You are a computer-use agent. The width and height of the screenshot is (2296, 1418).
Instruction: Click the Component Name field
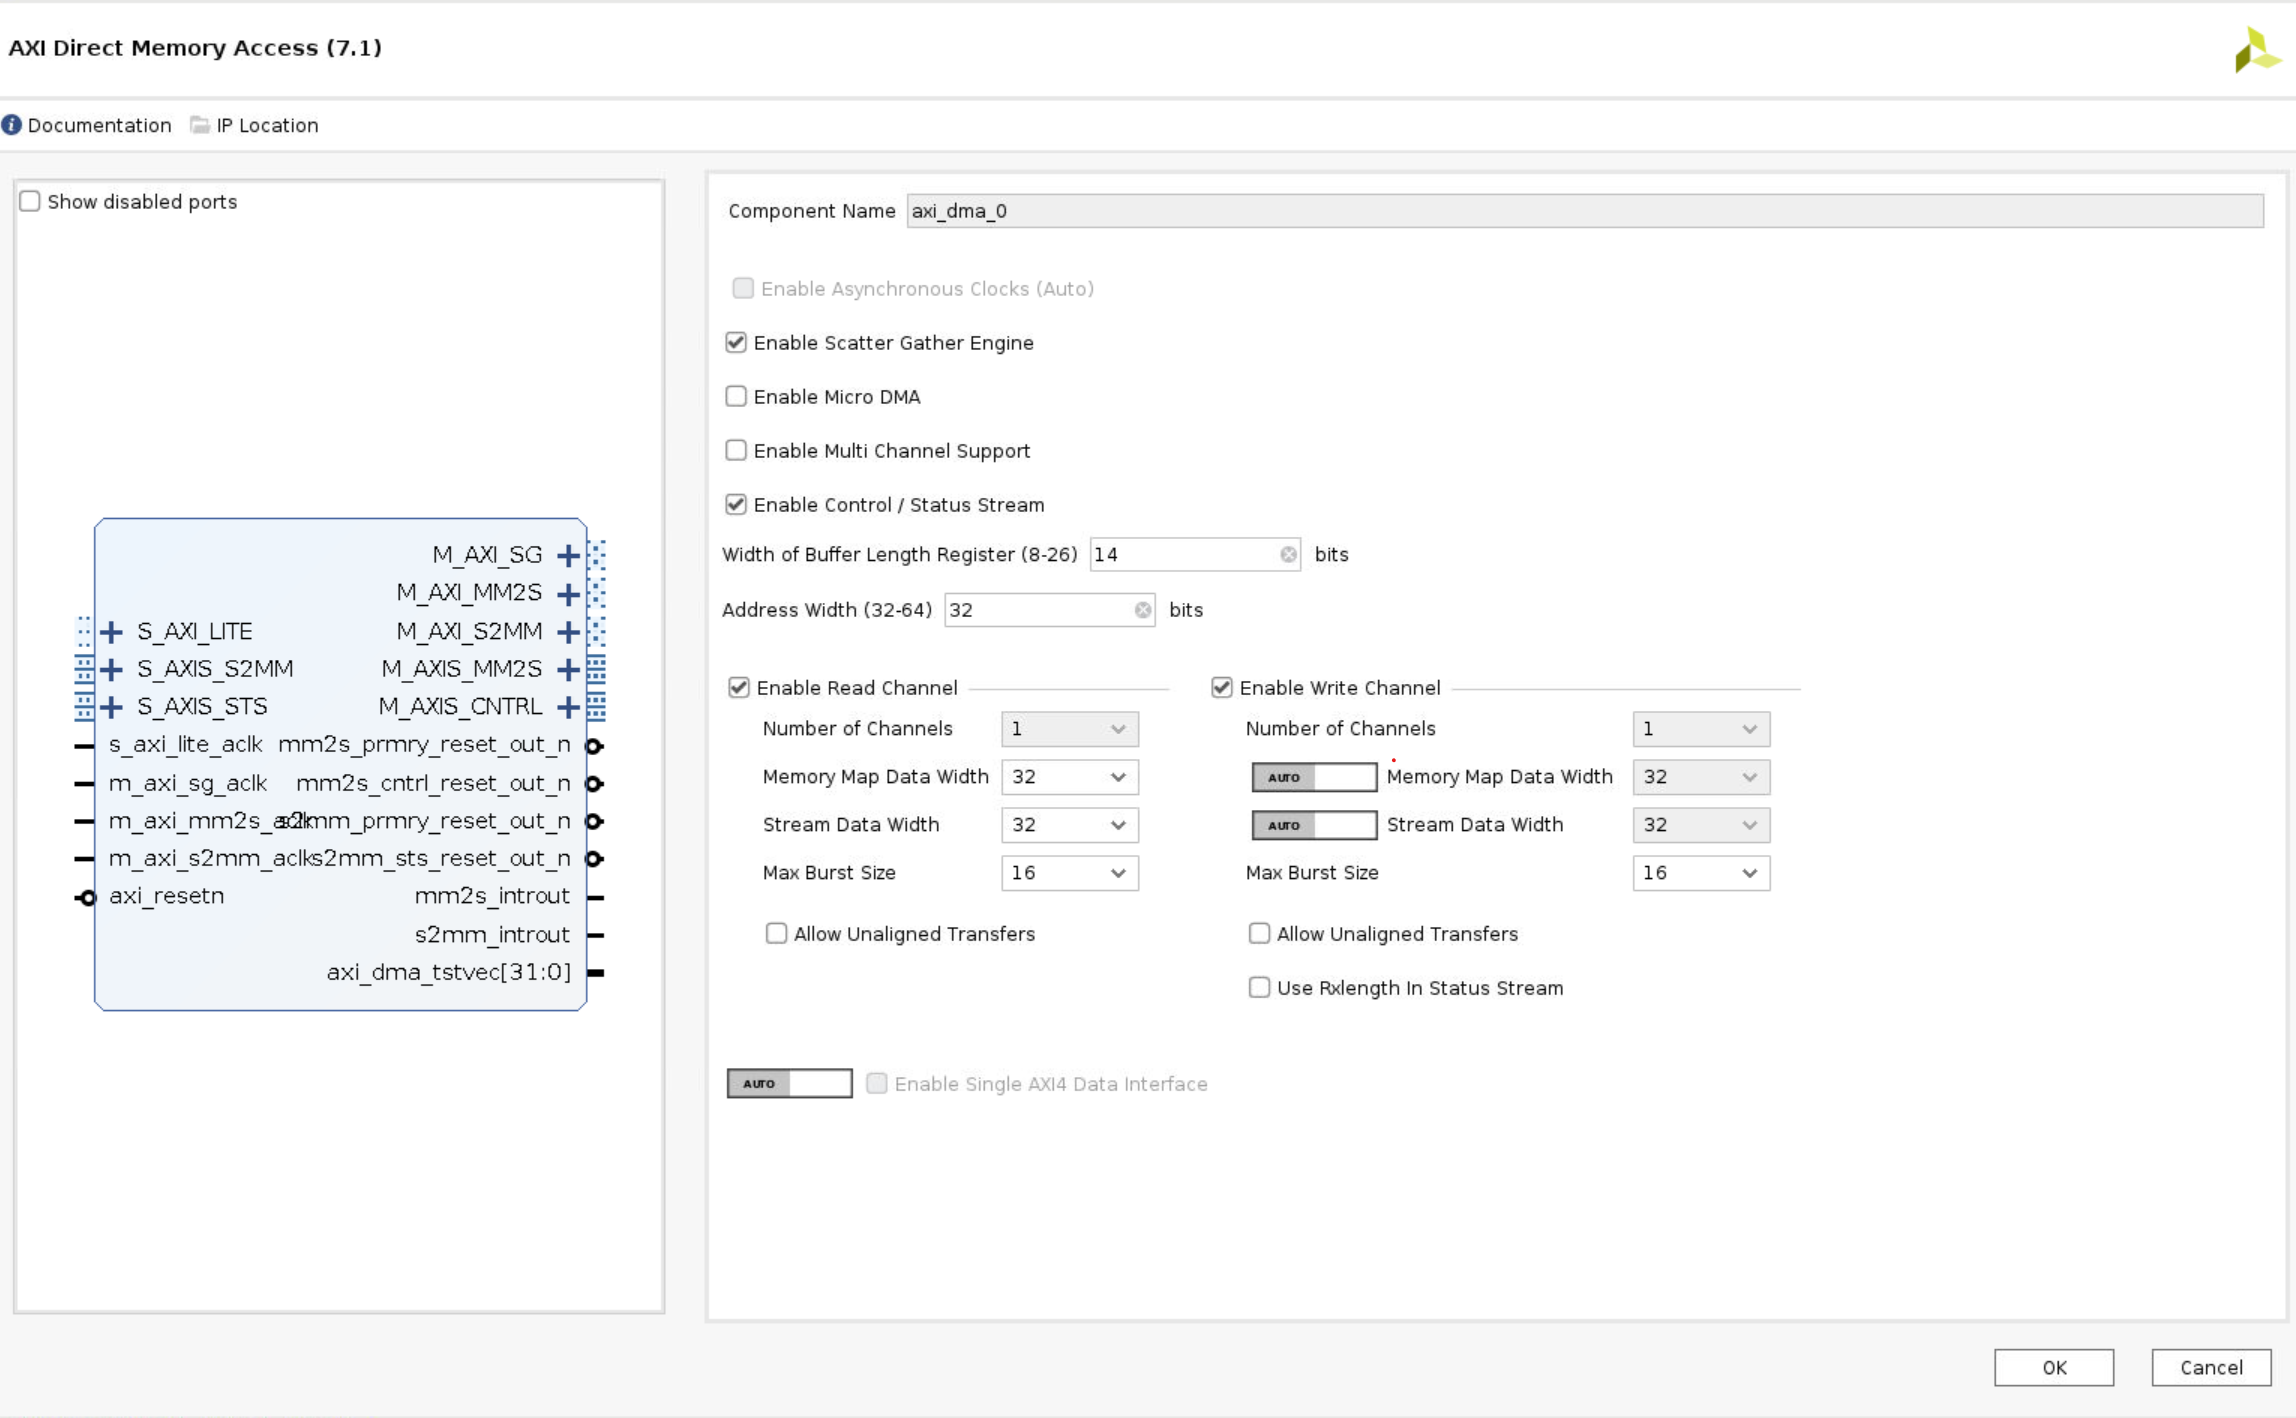1585,211
